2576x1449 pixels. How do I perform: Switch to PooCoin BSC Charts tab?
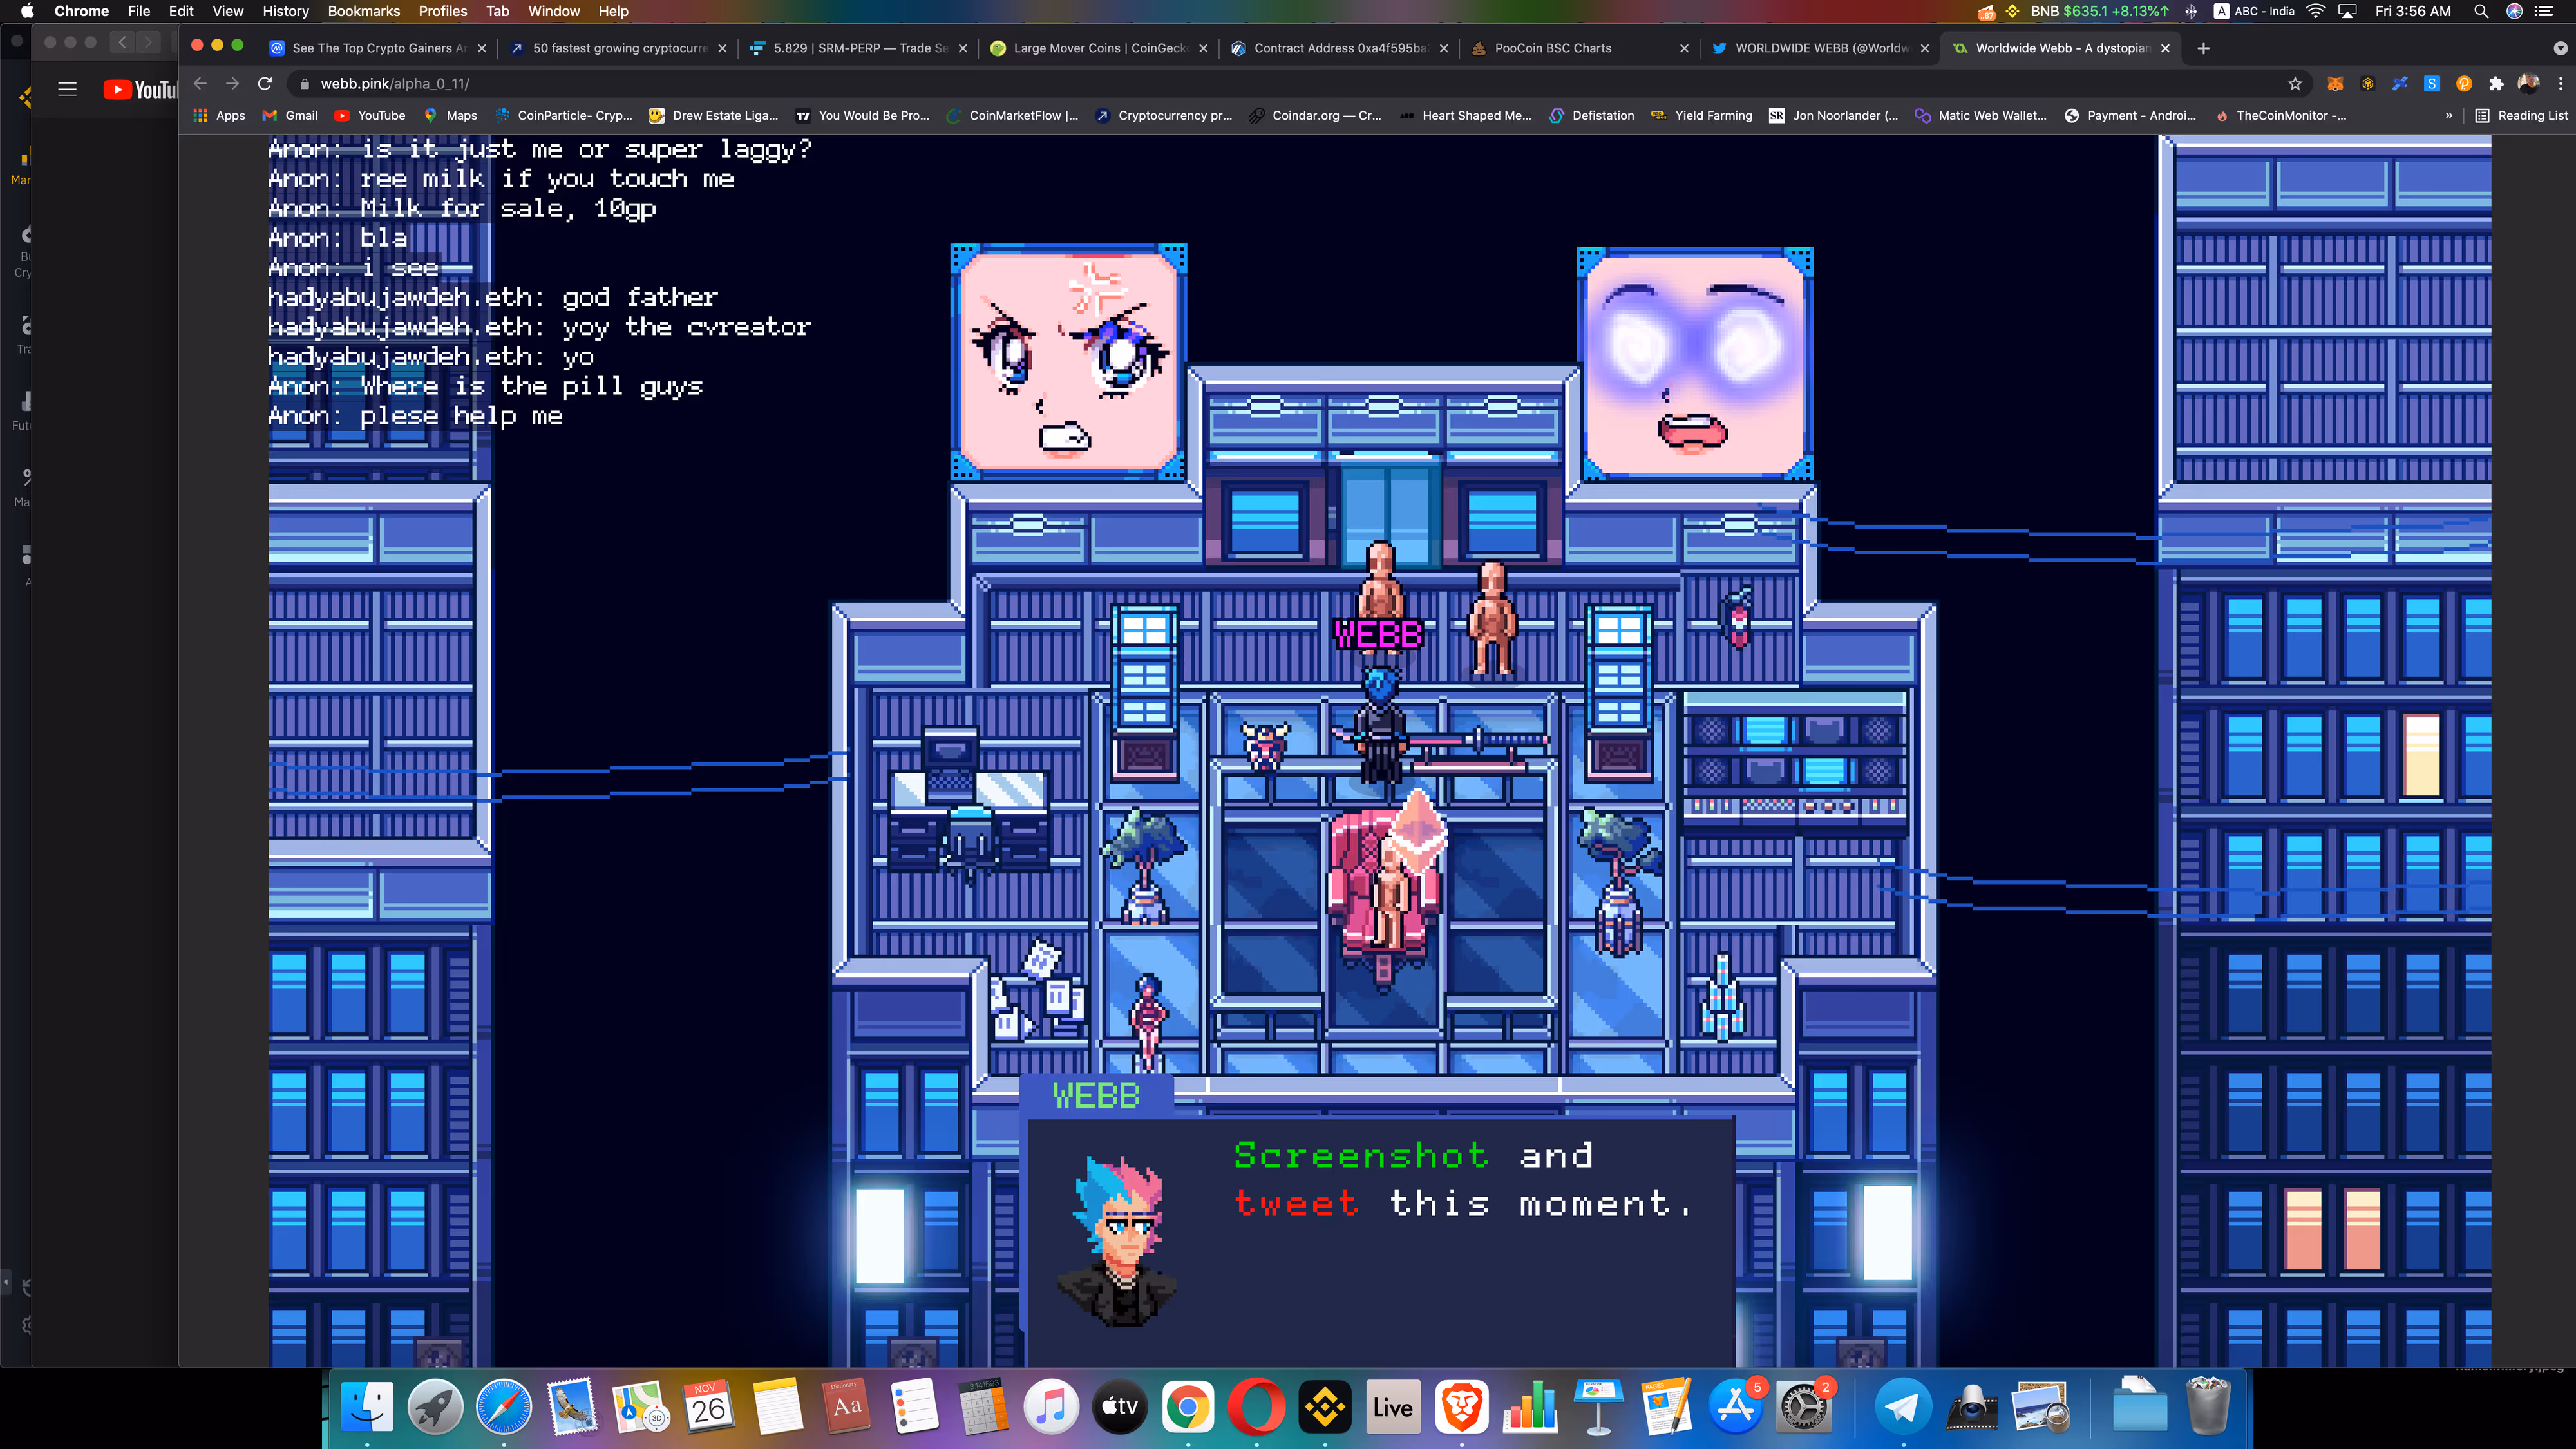[x=1552, y=48]
